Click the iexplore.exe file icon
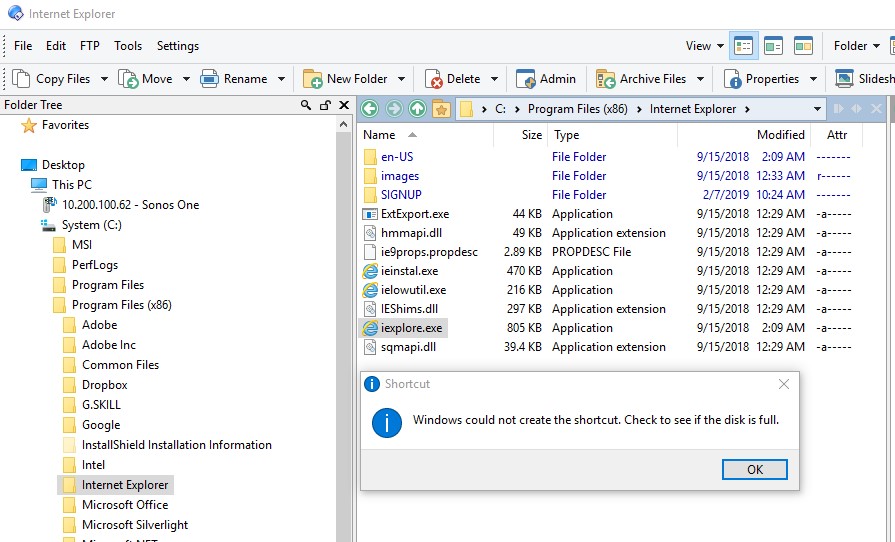Viewport: 895px width, 542px height. 370,328
